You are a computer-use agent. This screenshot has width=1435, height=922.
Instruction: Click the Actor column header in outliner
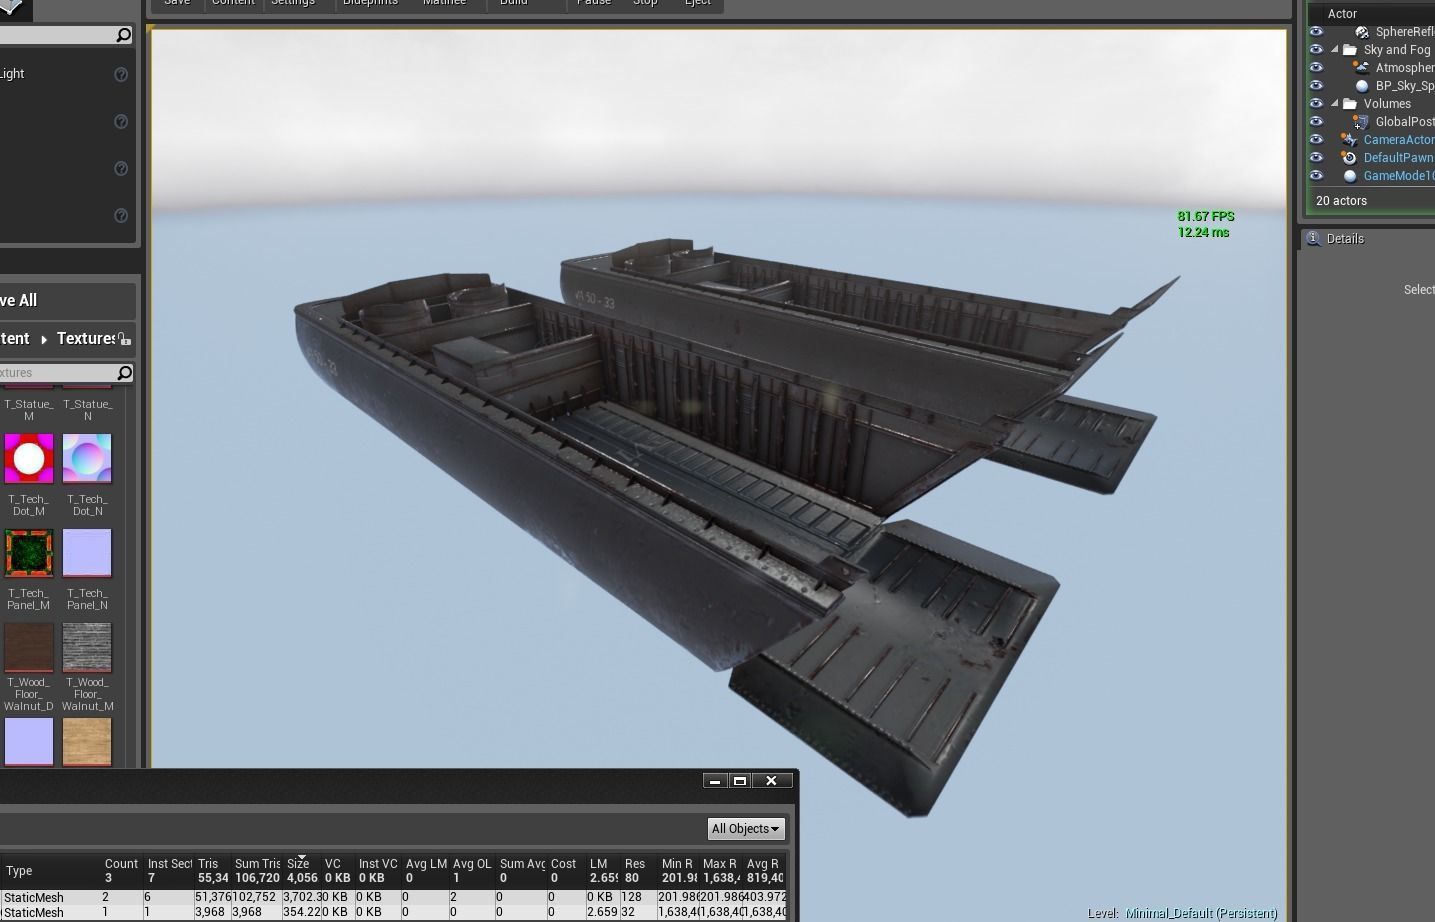pyautogui.click(x=1342, y=14)
